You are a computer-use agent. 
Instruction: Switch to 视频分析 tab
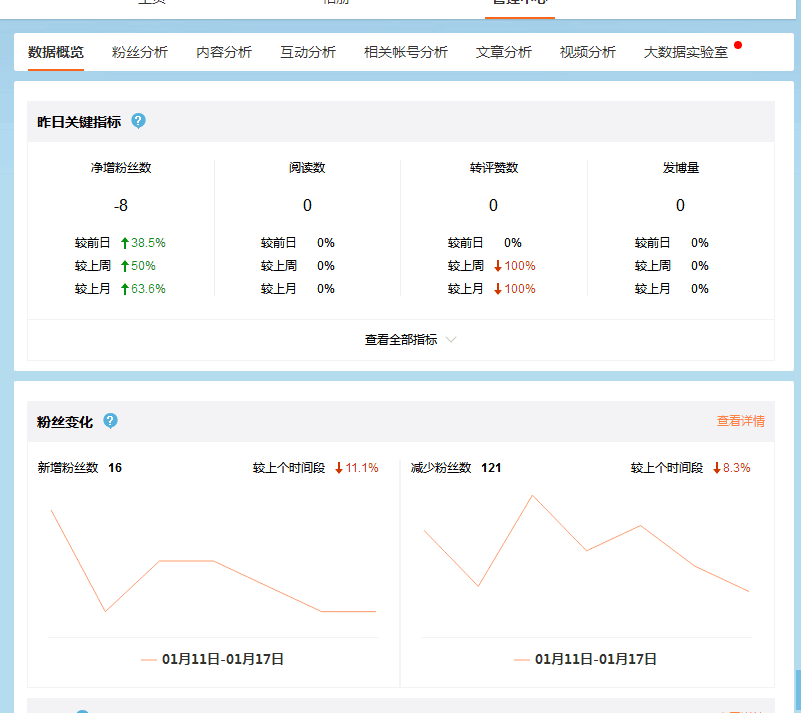pos(588,52)
